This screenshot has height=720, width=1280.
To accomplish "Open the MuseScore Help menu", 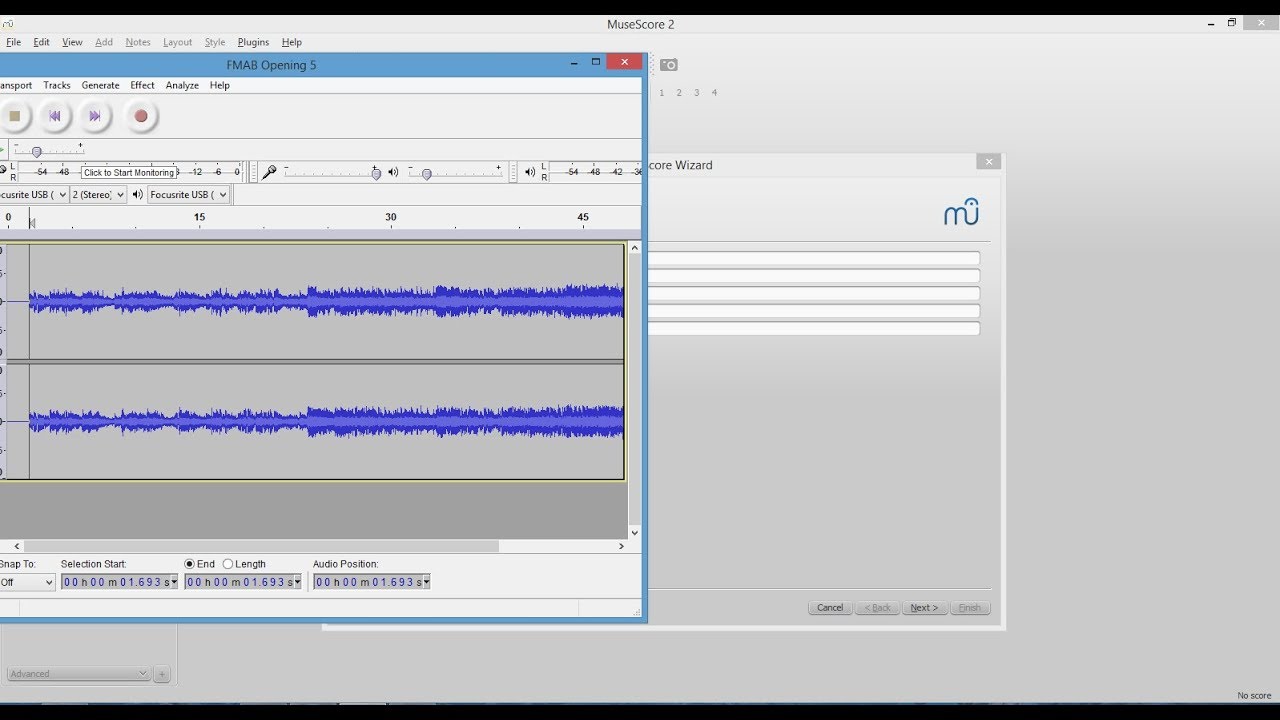I will coord(291,42).
